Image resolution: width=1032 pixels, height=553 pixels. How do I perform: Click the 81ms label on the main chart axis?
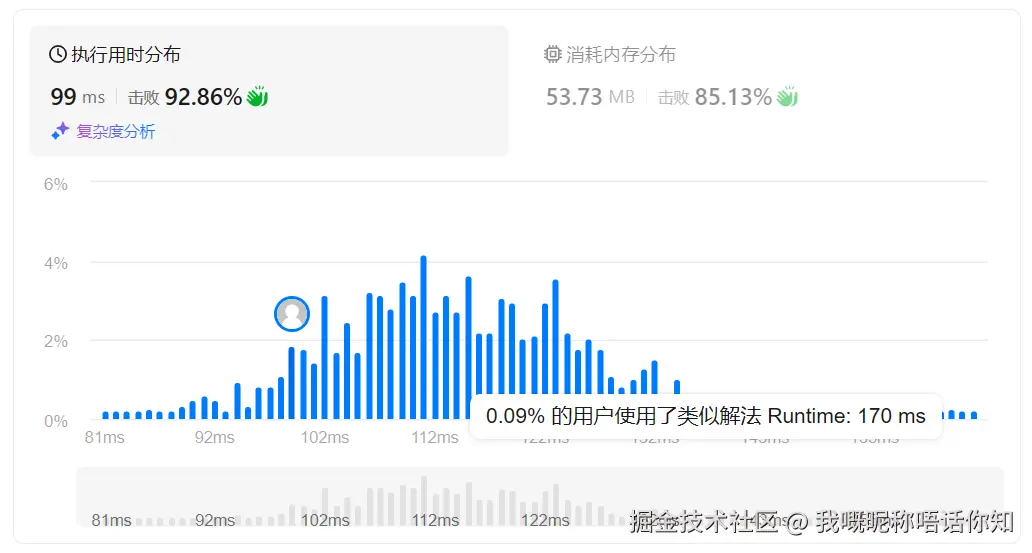point(104,437)
